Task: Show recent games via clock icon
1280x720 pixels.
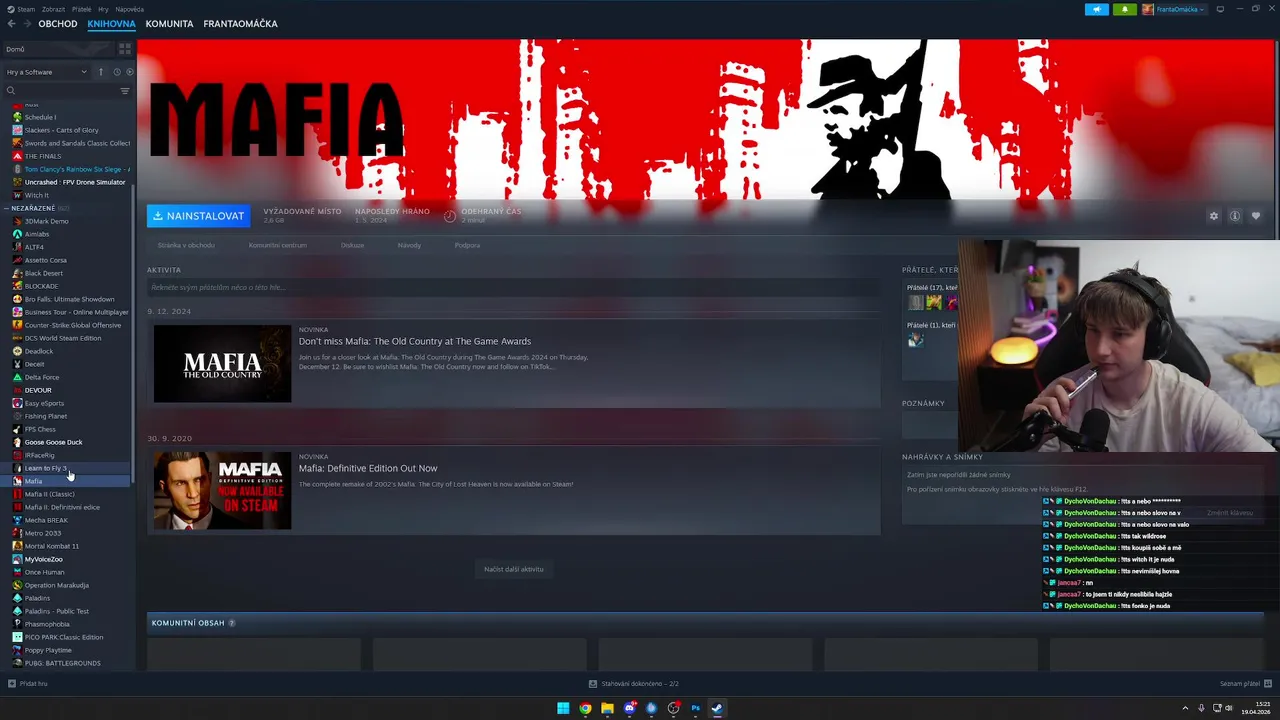Action: [x=116, y=72]
